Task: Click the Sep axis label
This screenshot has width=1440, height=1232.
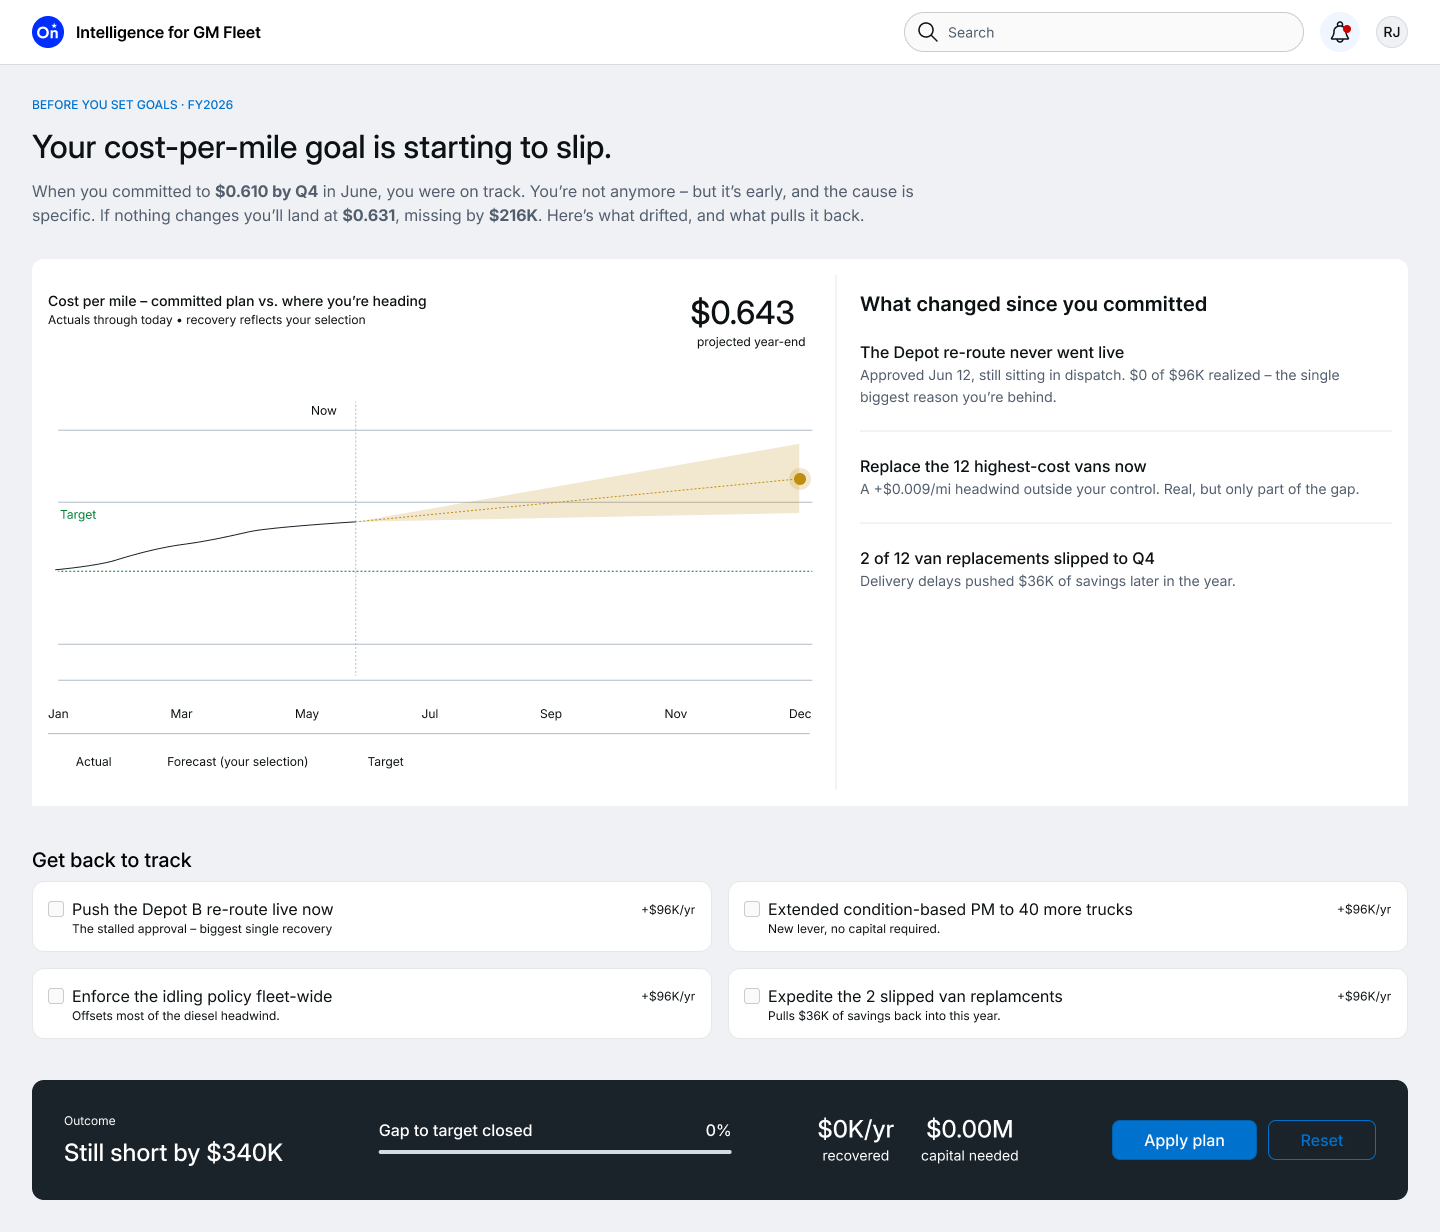Action: coord(551,714)
